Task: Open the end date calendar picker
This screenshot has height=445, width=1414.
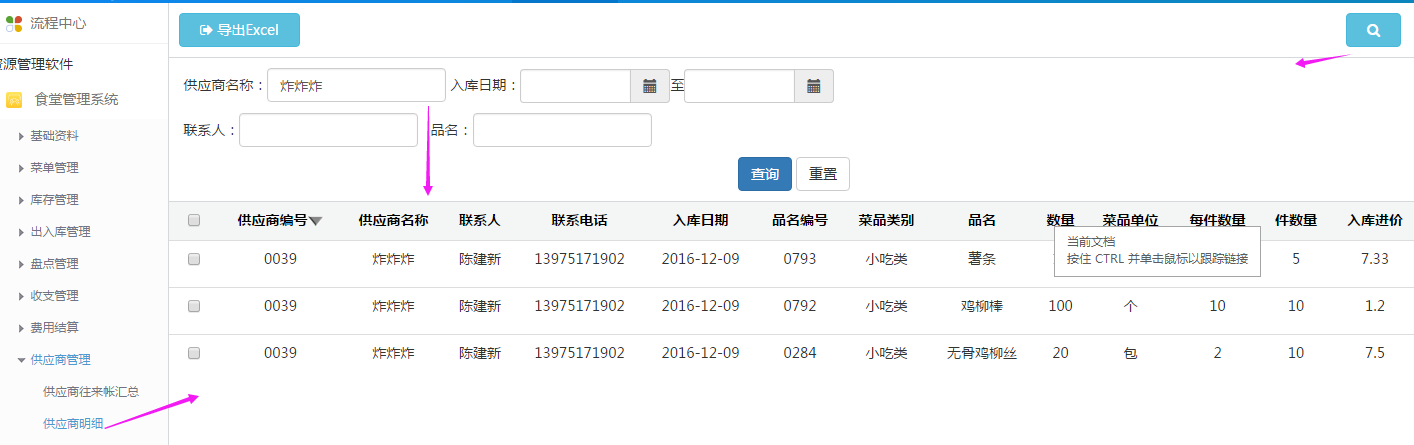Action: [x=813, y=86]
